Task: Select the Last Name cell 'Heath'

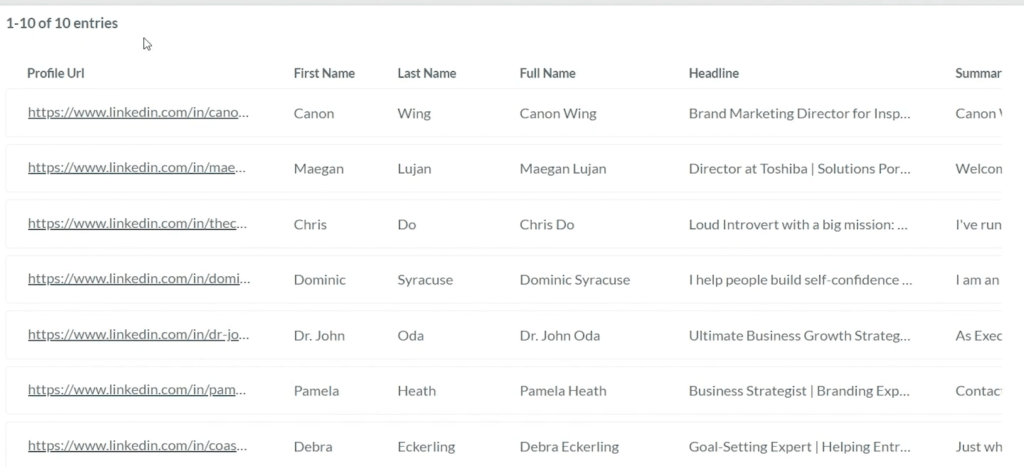Action: click(x=416, y=391)
